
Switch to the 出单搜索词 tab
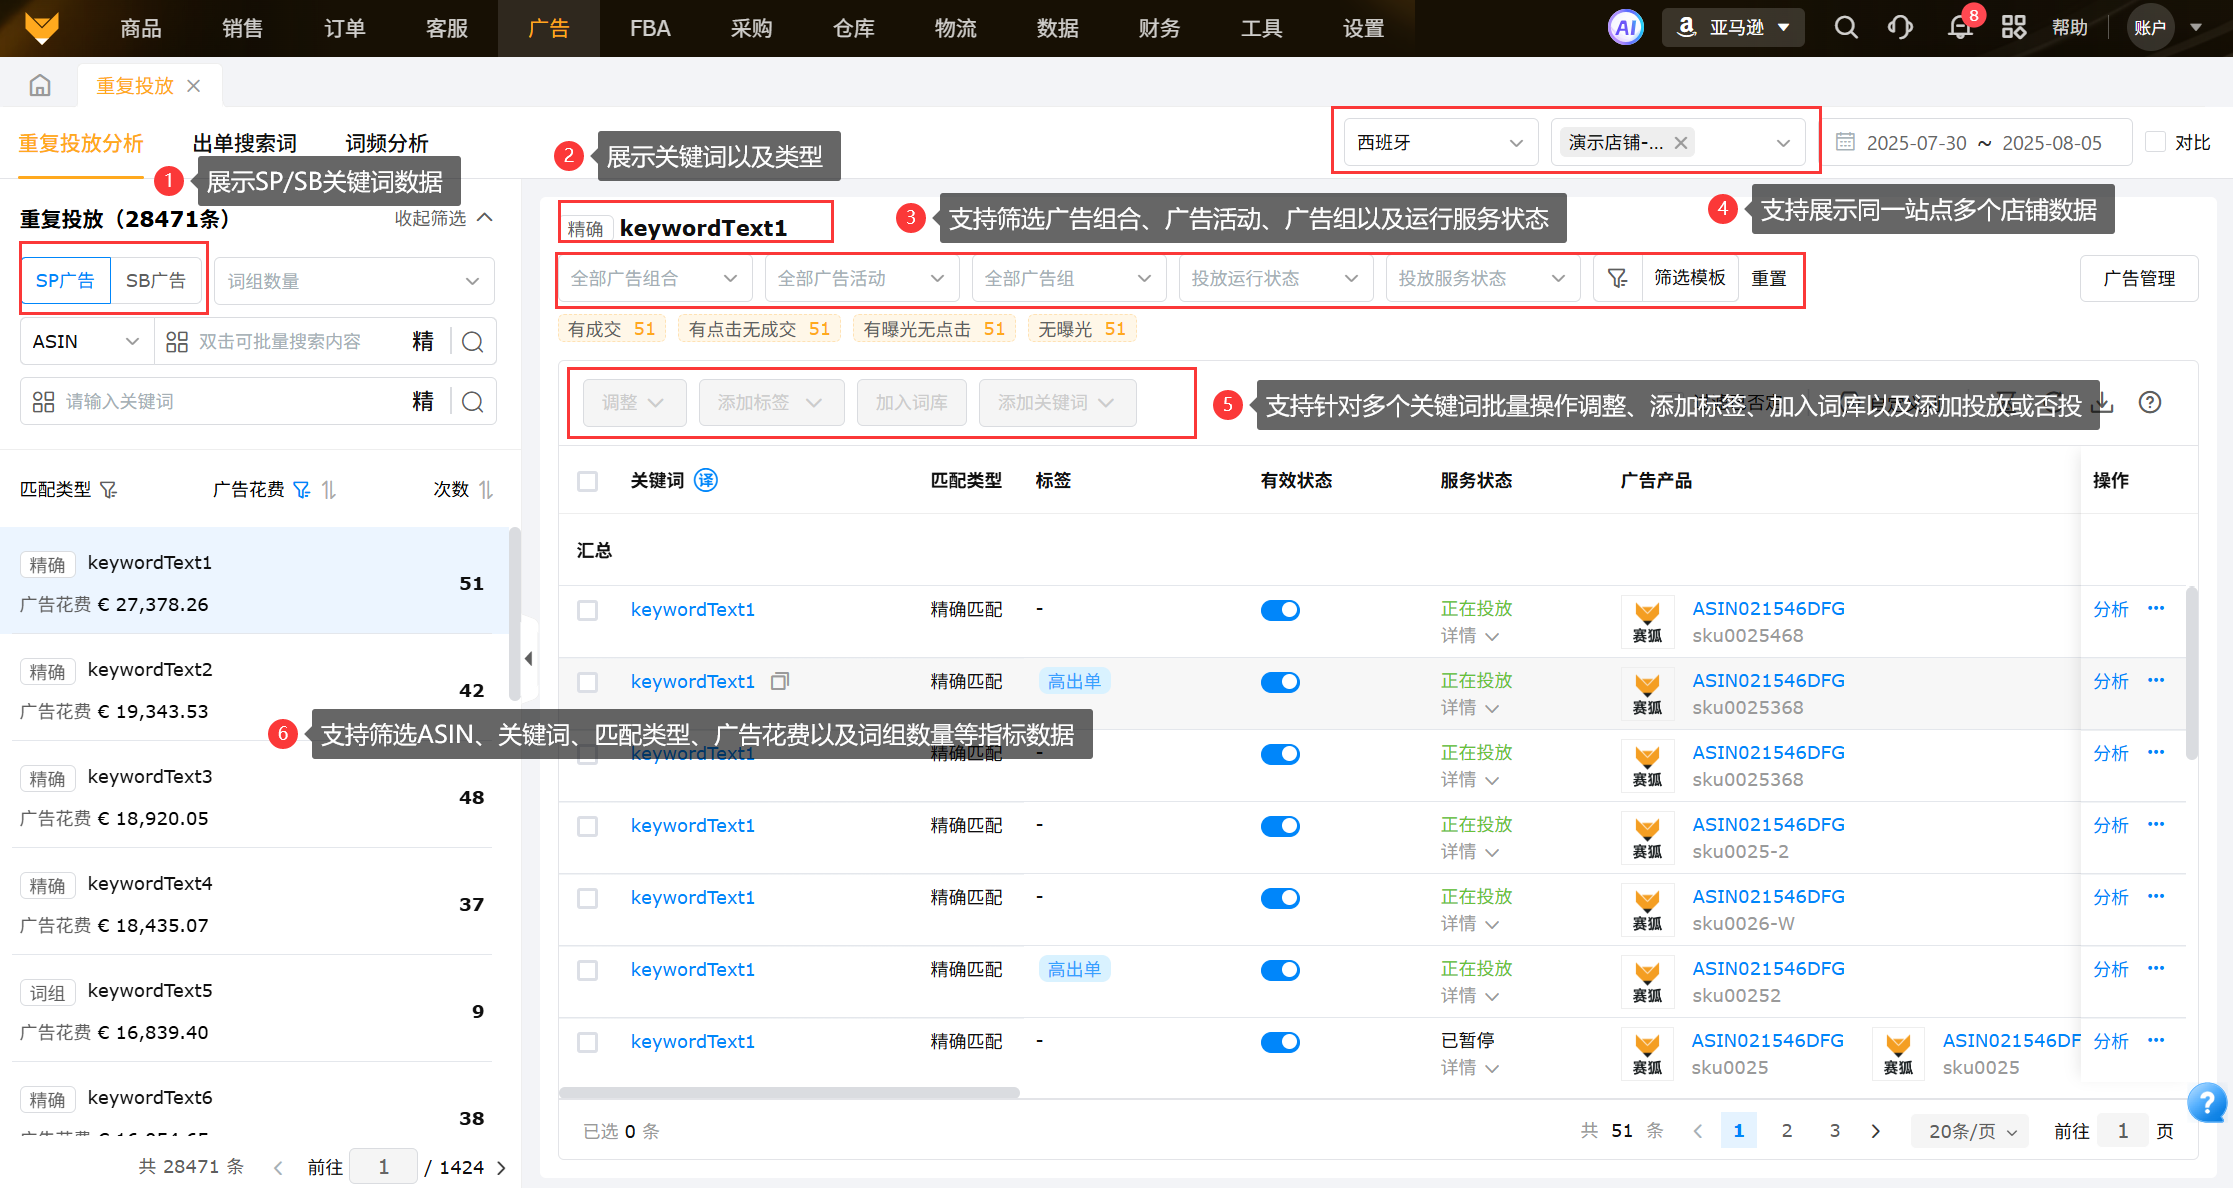click(x=245, y=144)
